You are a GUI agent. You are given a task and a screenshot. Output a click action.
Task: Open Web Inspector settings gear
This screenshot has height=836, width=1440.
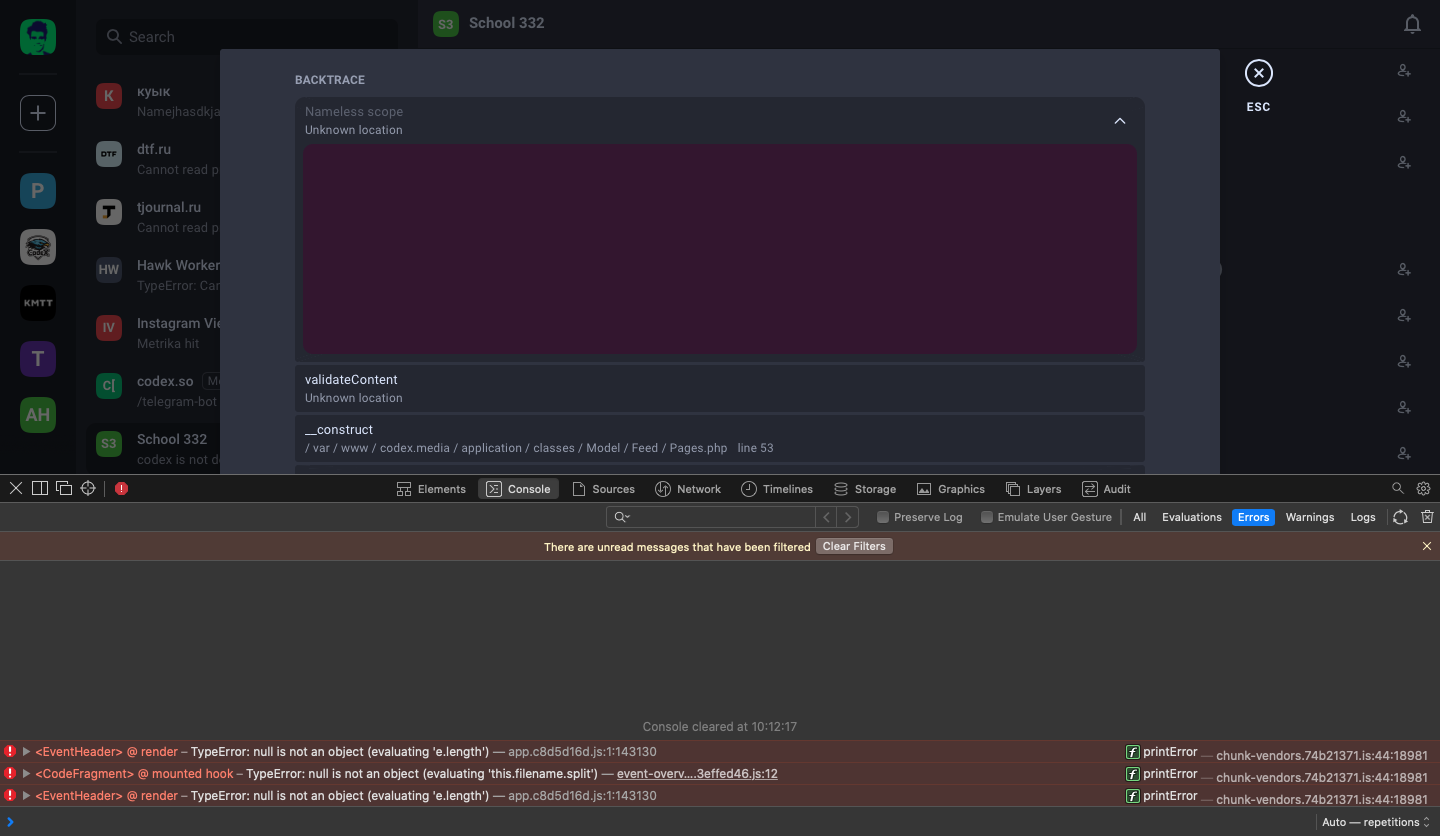click(1424, 488)
